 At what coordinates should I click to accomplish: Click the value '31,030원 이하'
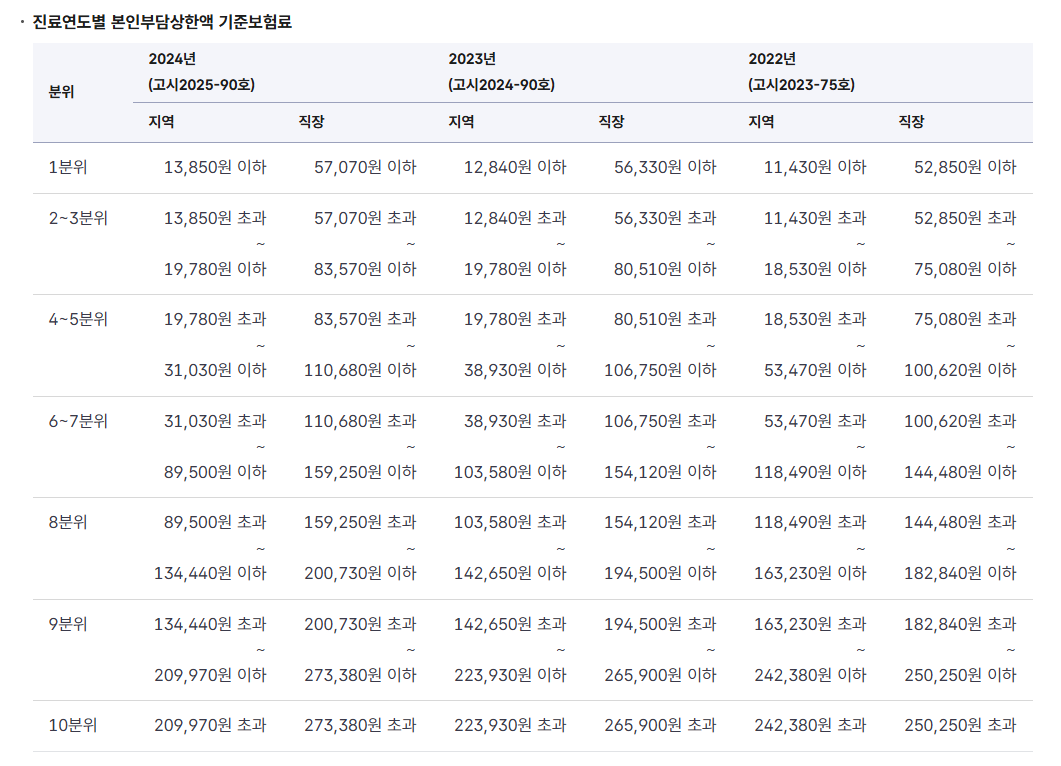[x=215, y=370]
